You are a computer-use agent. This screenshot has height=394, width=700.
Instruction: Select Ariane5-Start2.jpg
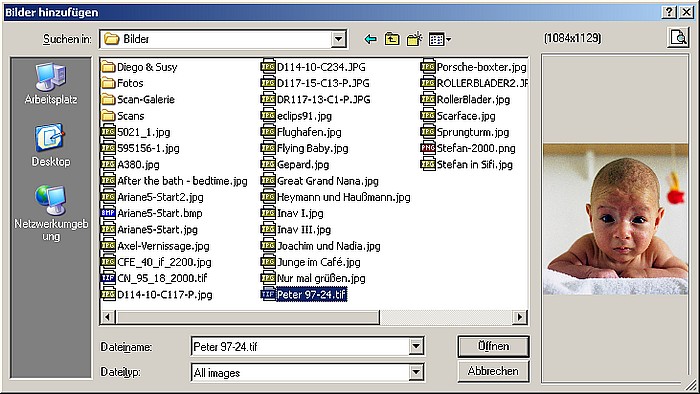pos(153,197)
